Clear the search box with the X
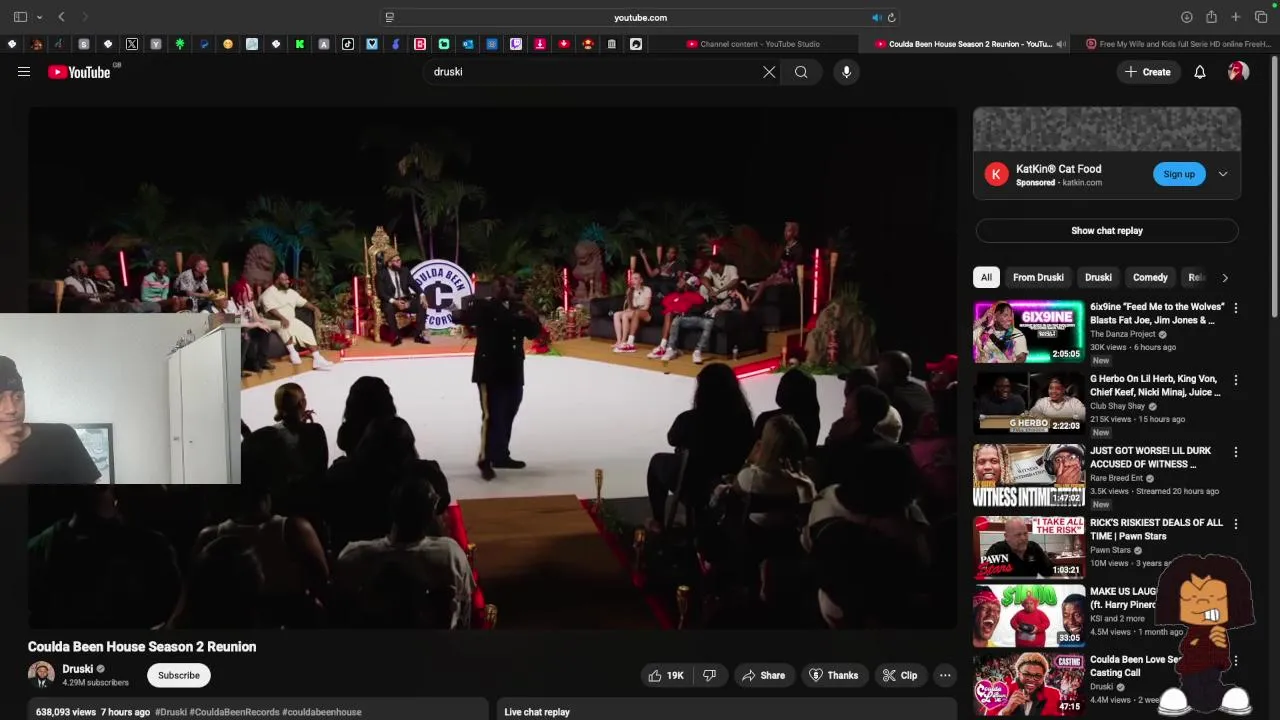This screenshot has height=720, width=1280. click(x=769, y=72)
